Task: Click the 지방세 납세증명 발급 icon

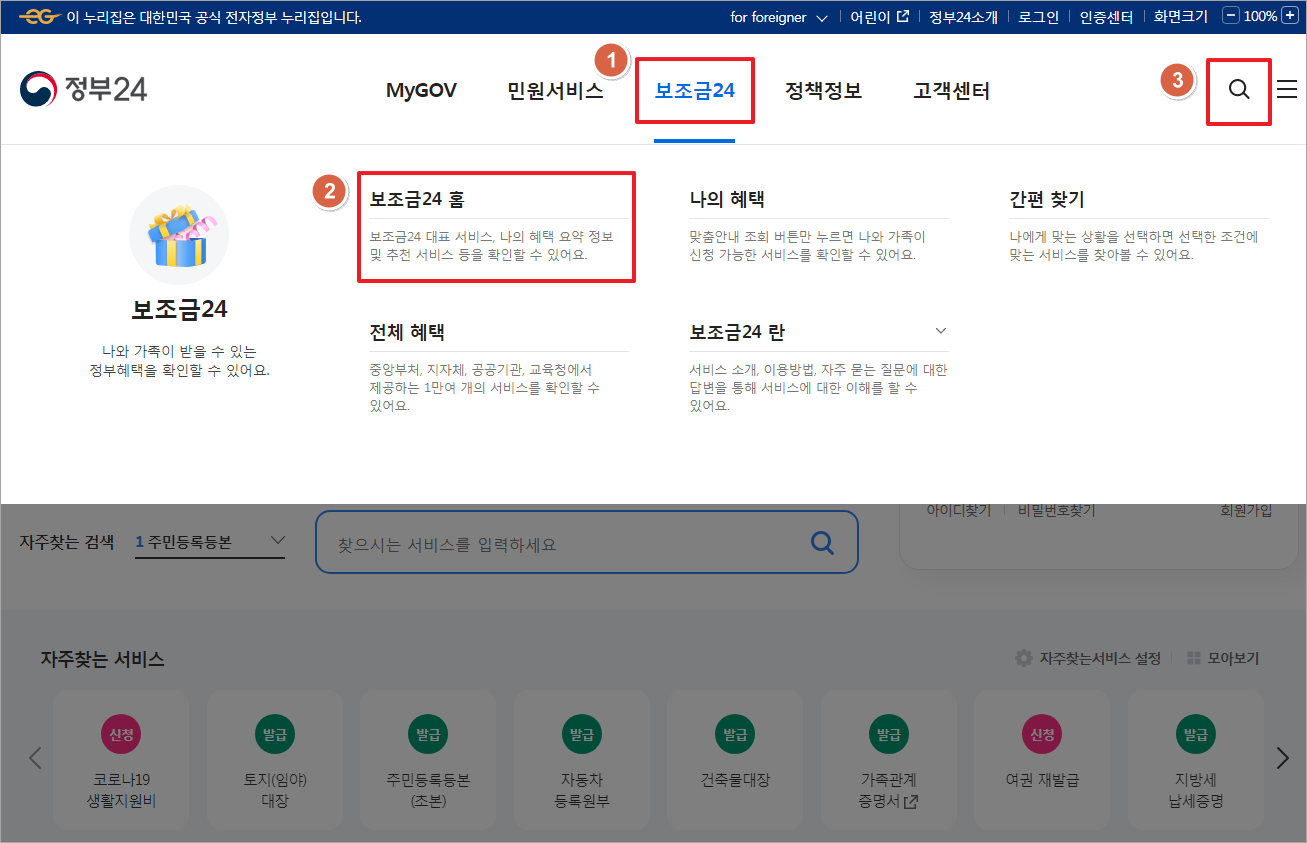Action: coord(1195,734)
